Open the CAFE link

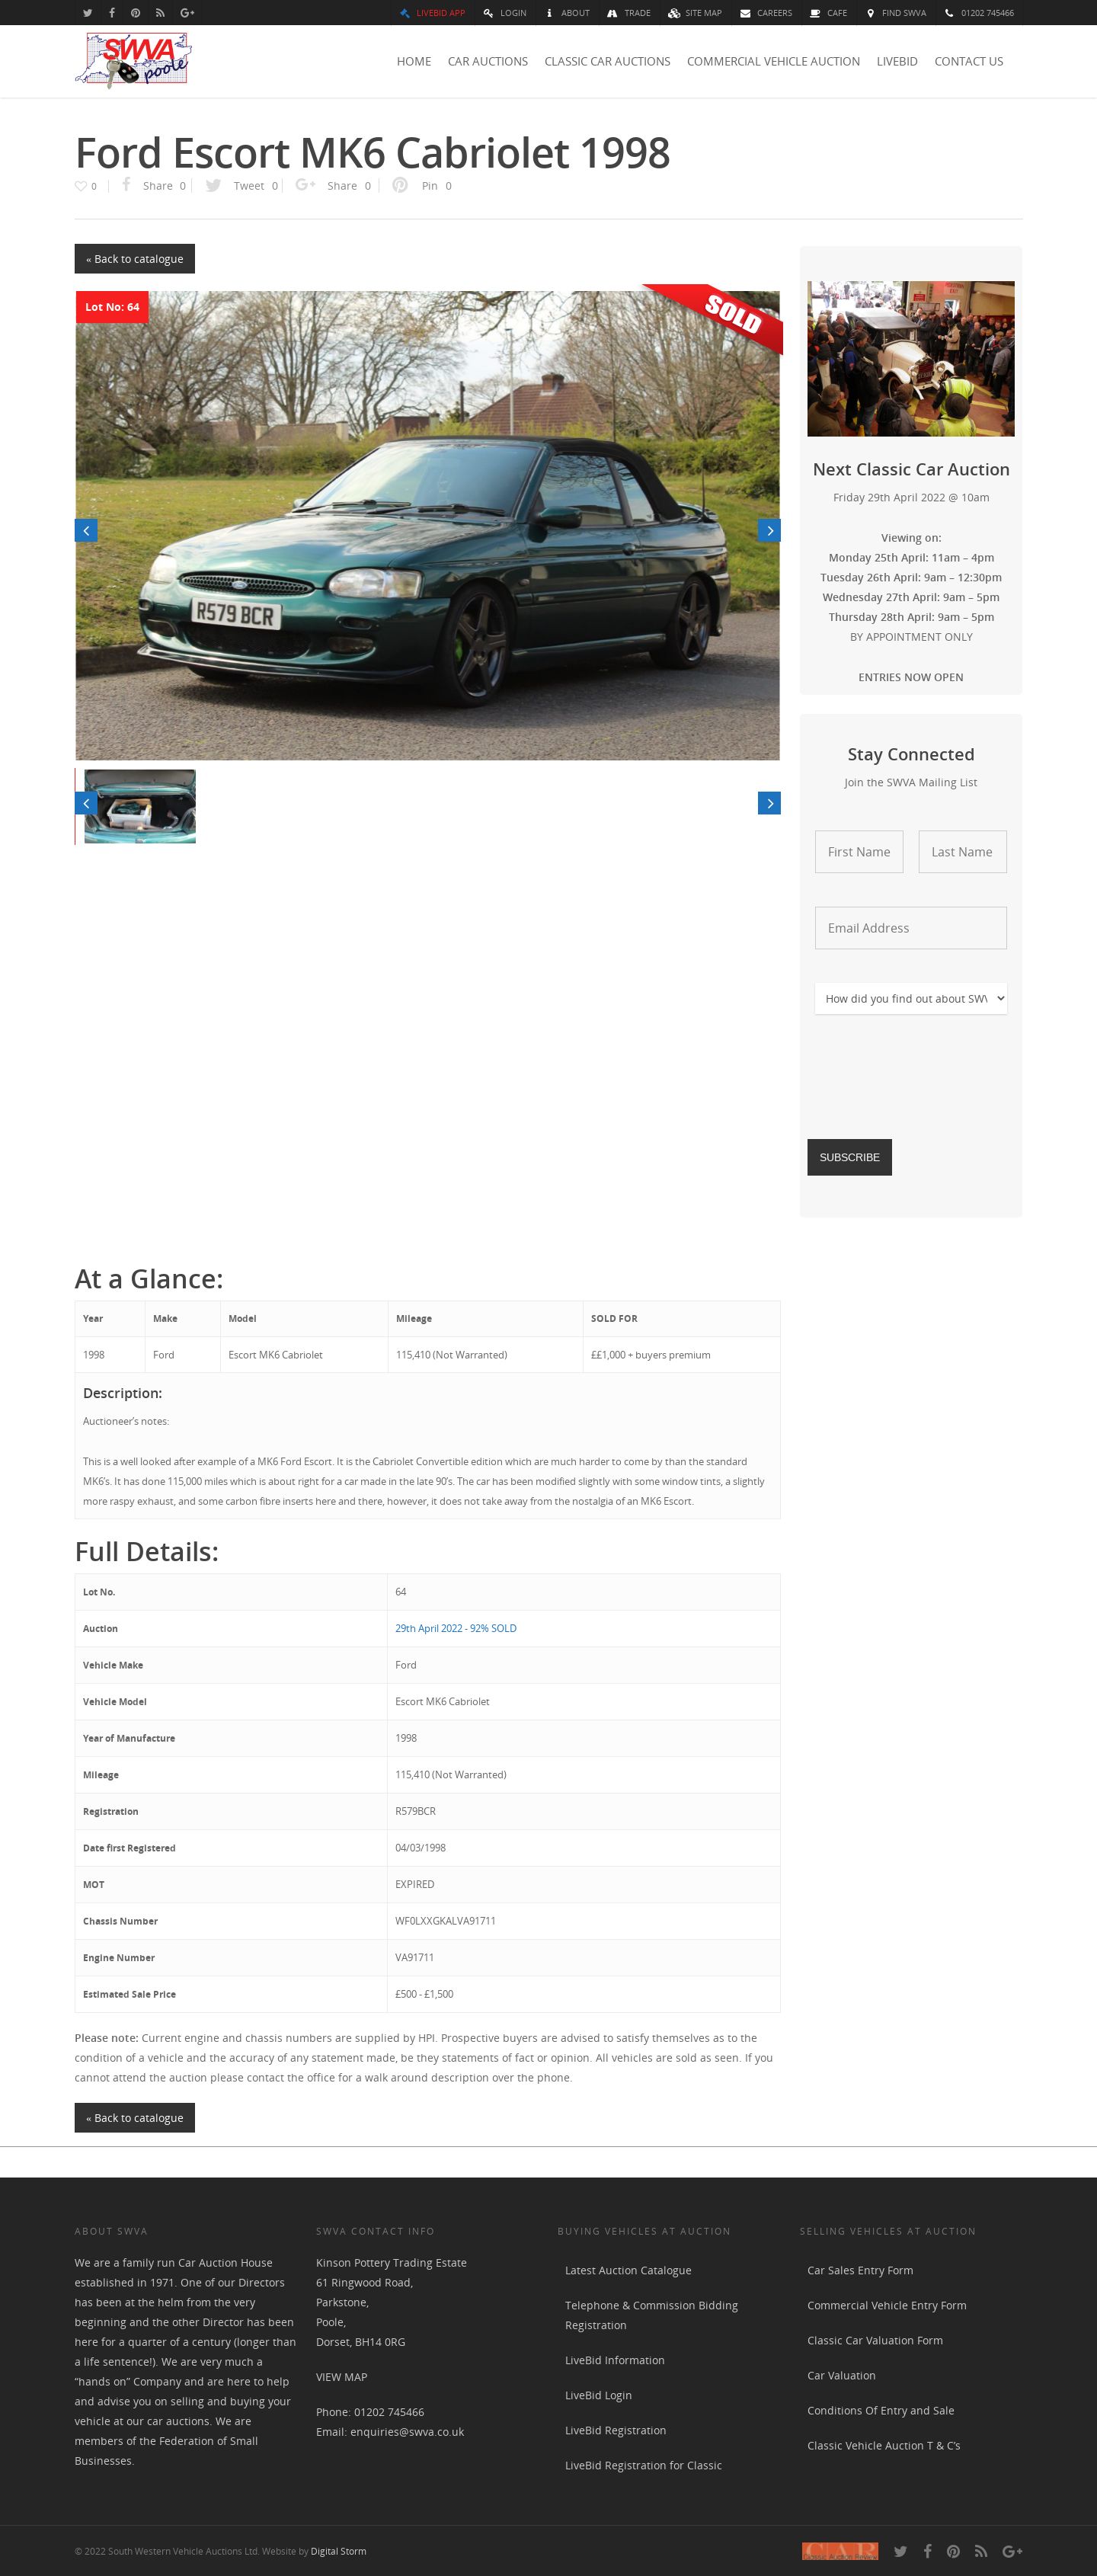(x=829, y=13)
